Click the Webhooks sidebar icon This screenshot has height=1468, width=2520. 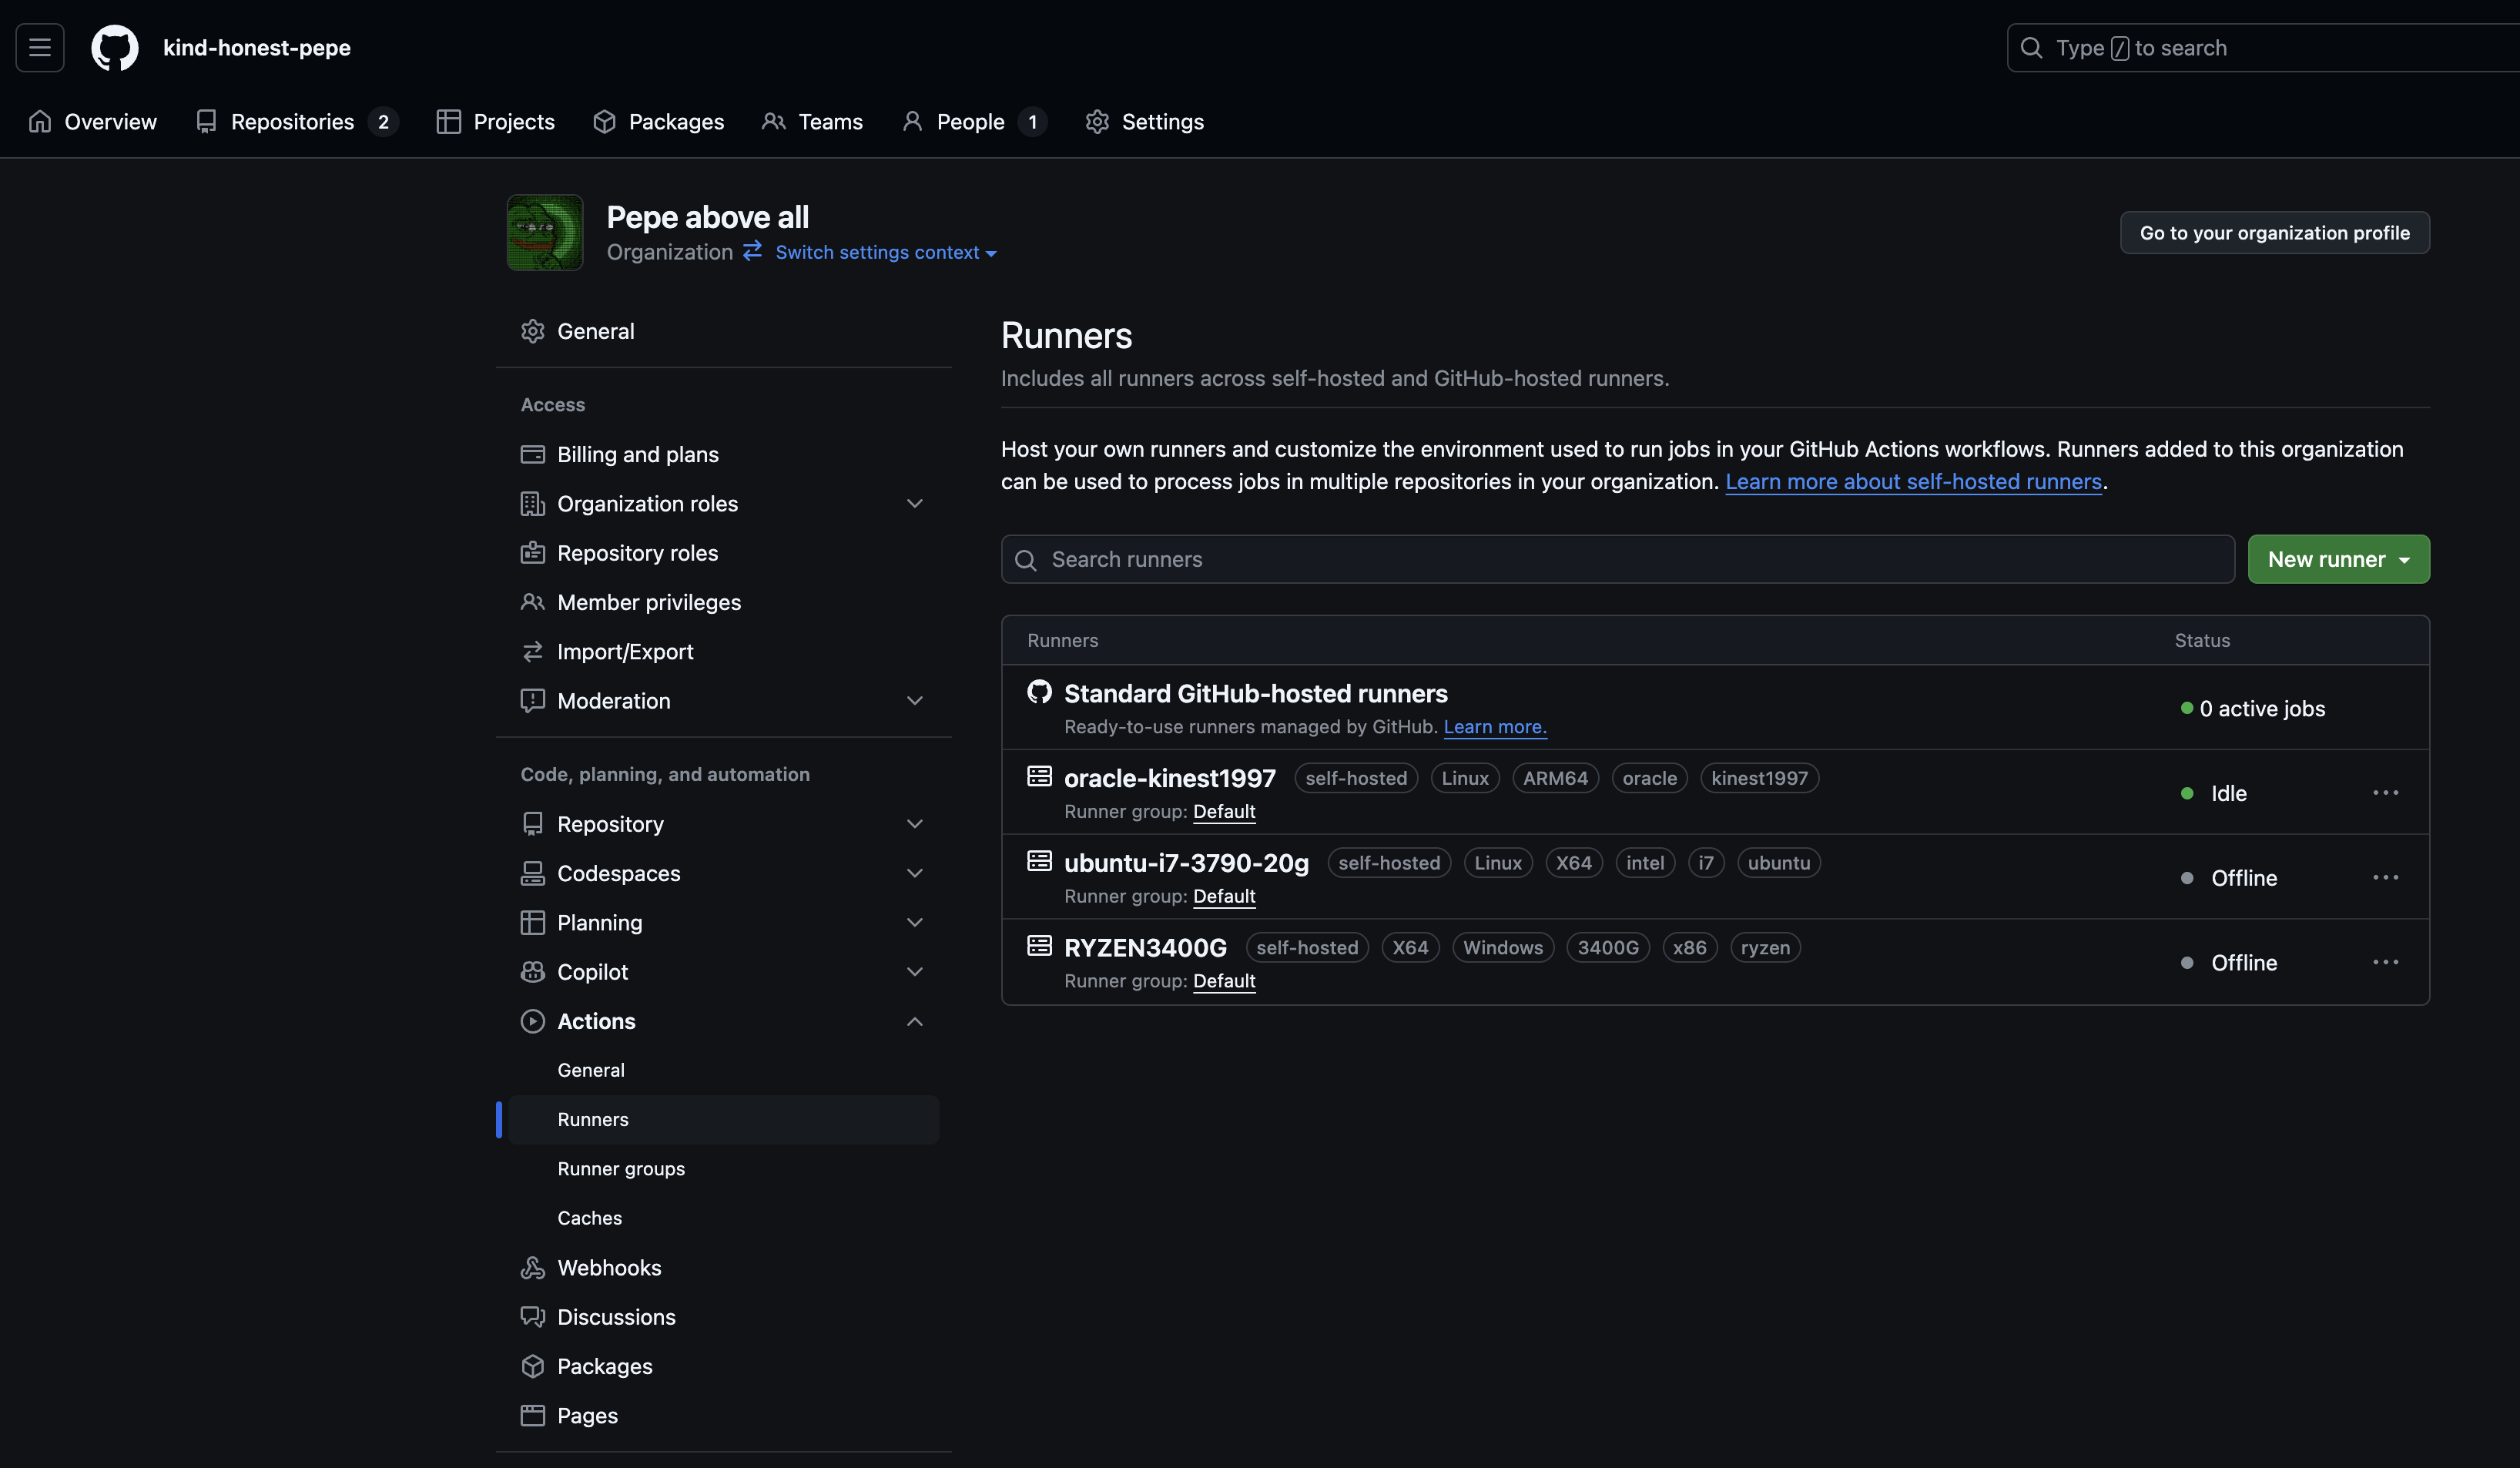[x=532, y=1268]
